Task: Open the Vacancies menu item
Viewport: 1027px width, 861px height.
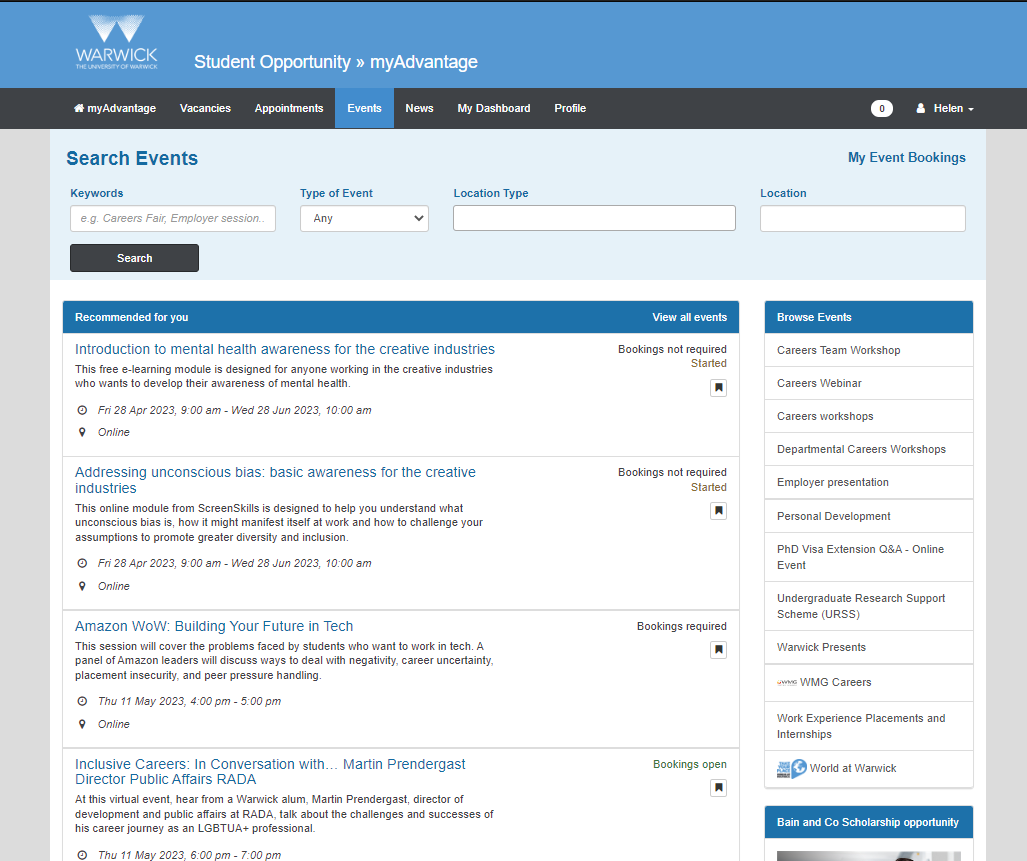Action: (205, 108)
